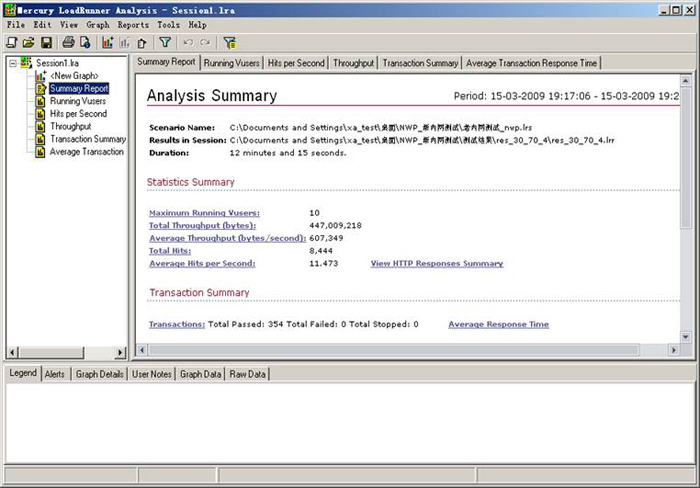Click the report scroll up arrow

tap(686, 80)
